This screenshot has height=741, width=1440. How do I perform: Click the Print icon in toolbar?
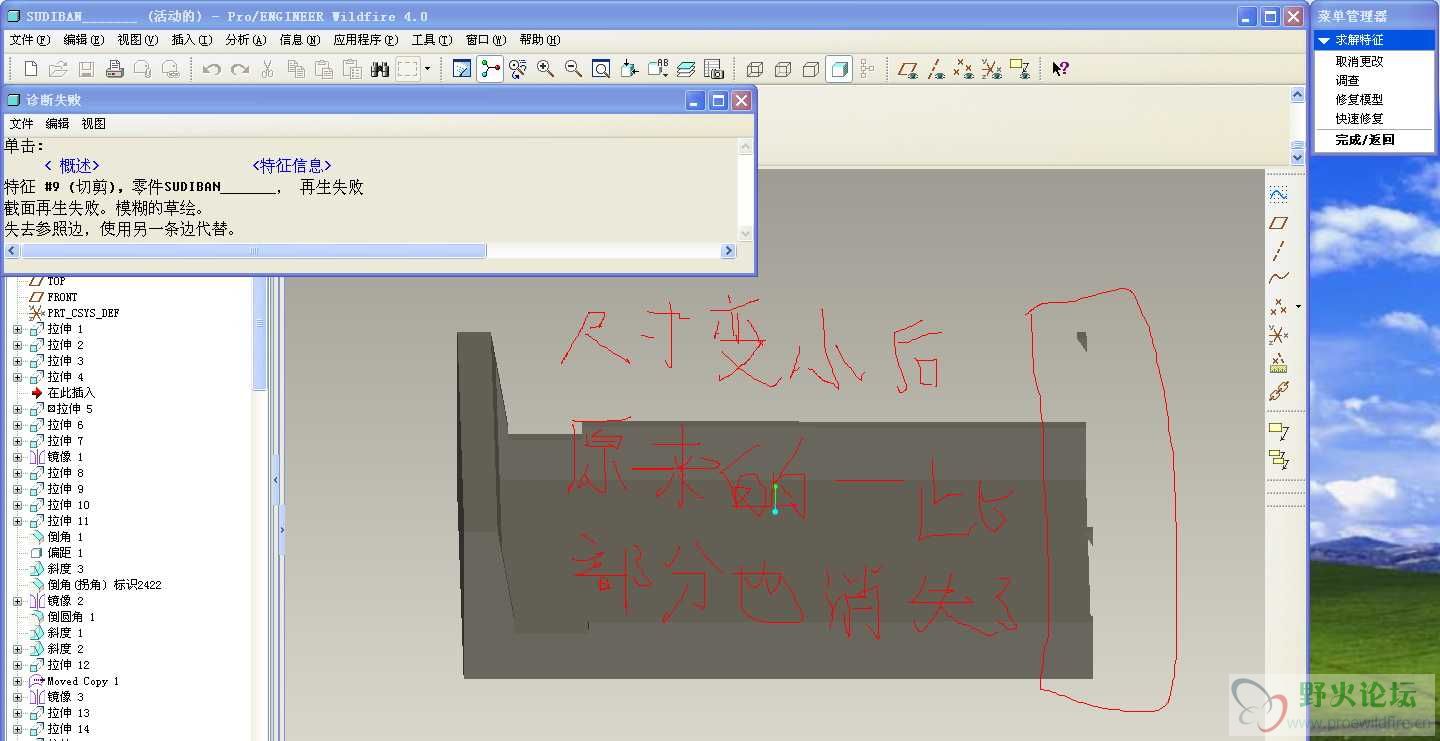114,69
